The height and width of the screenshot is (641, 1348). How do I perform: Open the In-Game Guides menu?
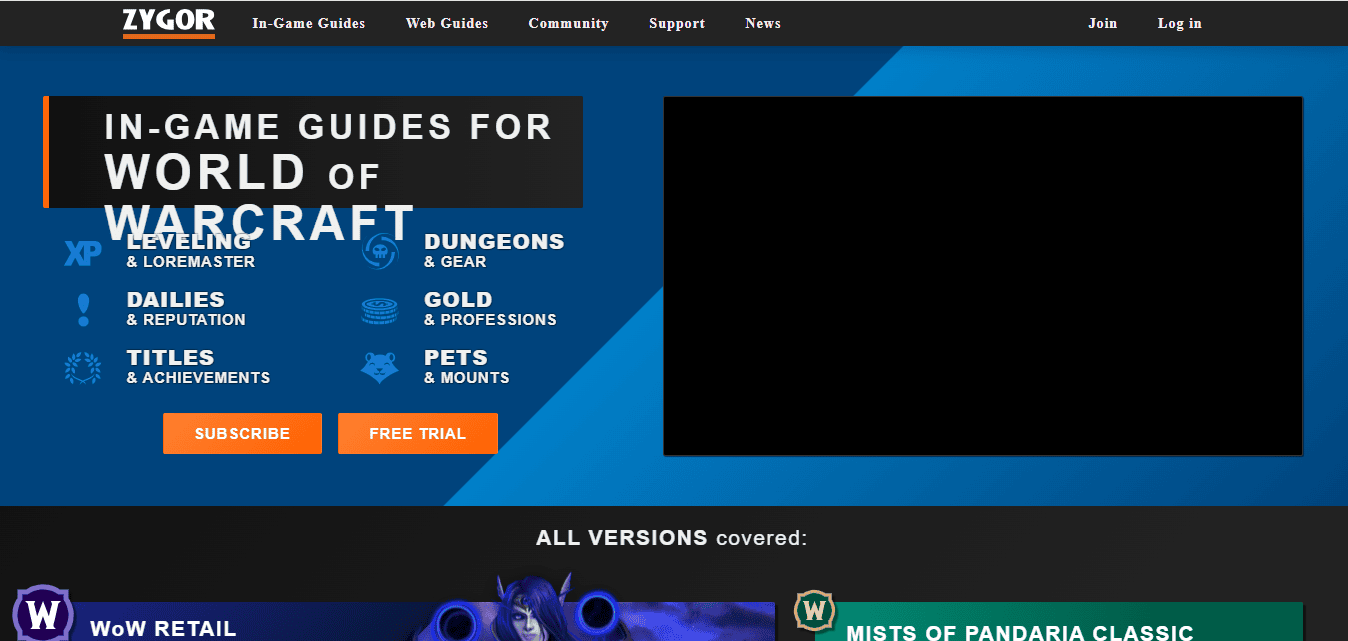point(309,23)
